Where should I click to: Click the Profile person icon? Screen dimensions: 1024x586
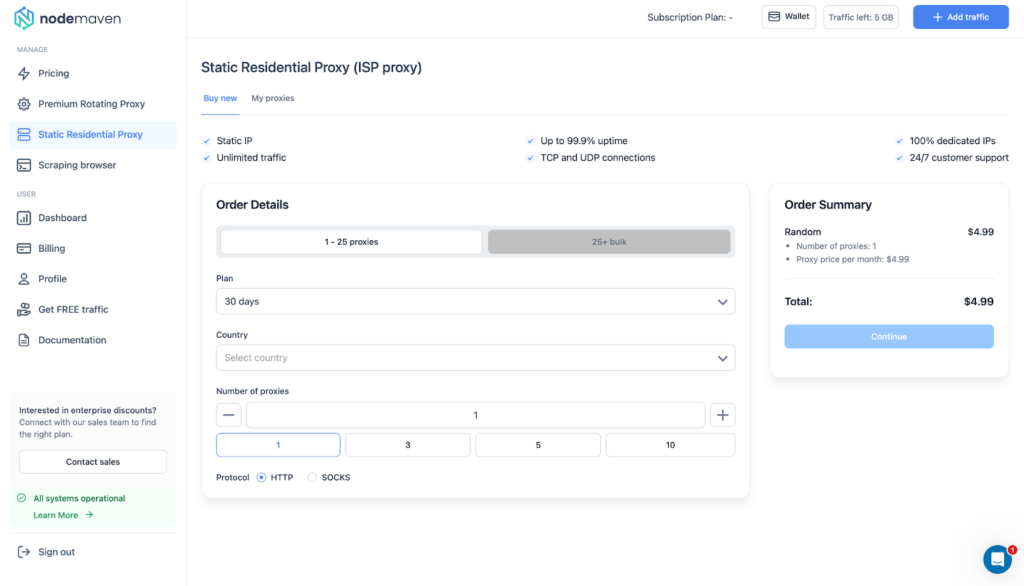(x=24, y=279)
